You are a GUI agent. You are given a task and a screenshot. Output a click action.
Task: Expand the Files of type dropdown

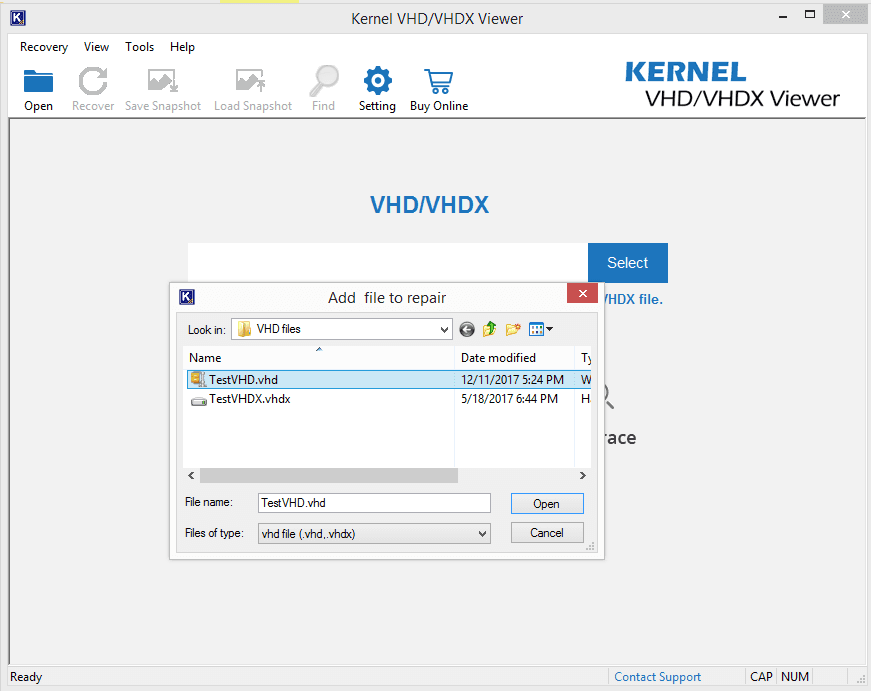click(482, 534)
